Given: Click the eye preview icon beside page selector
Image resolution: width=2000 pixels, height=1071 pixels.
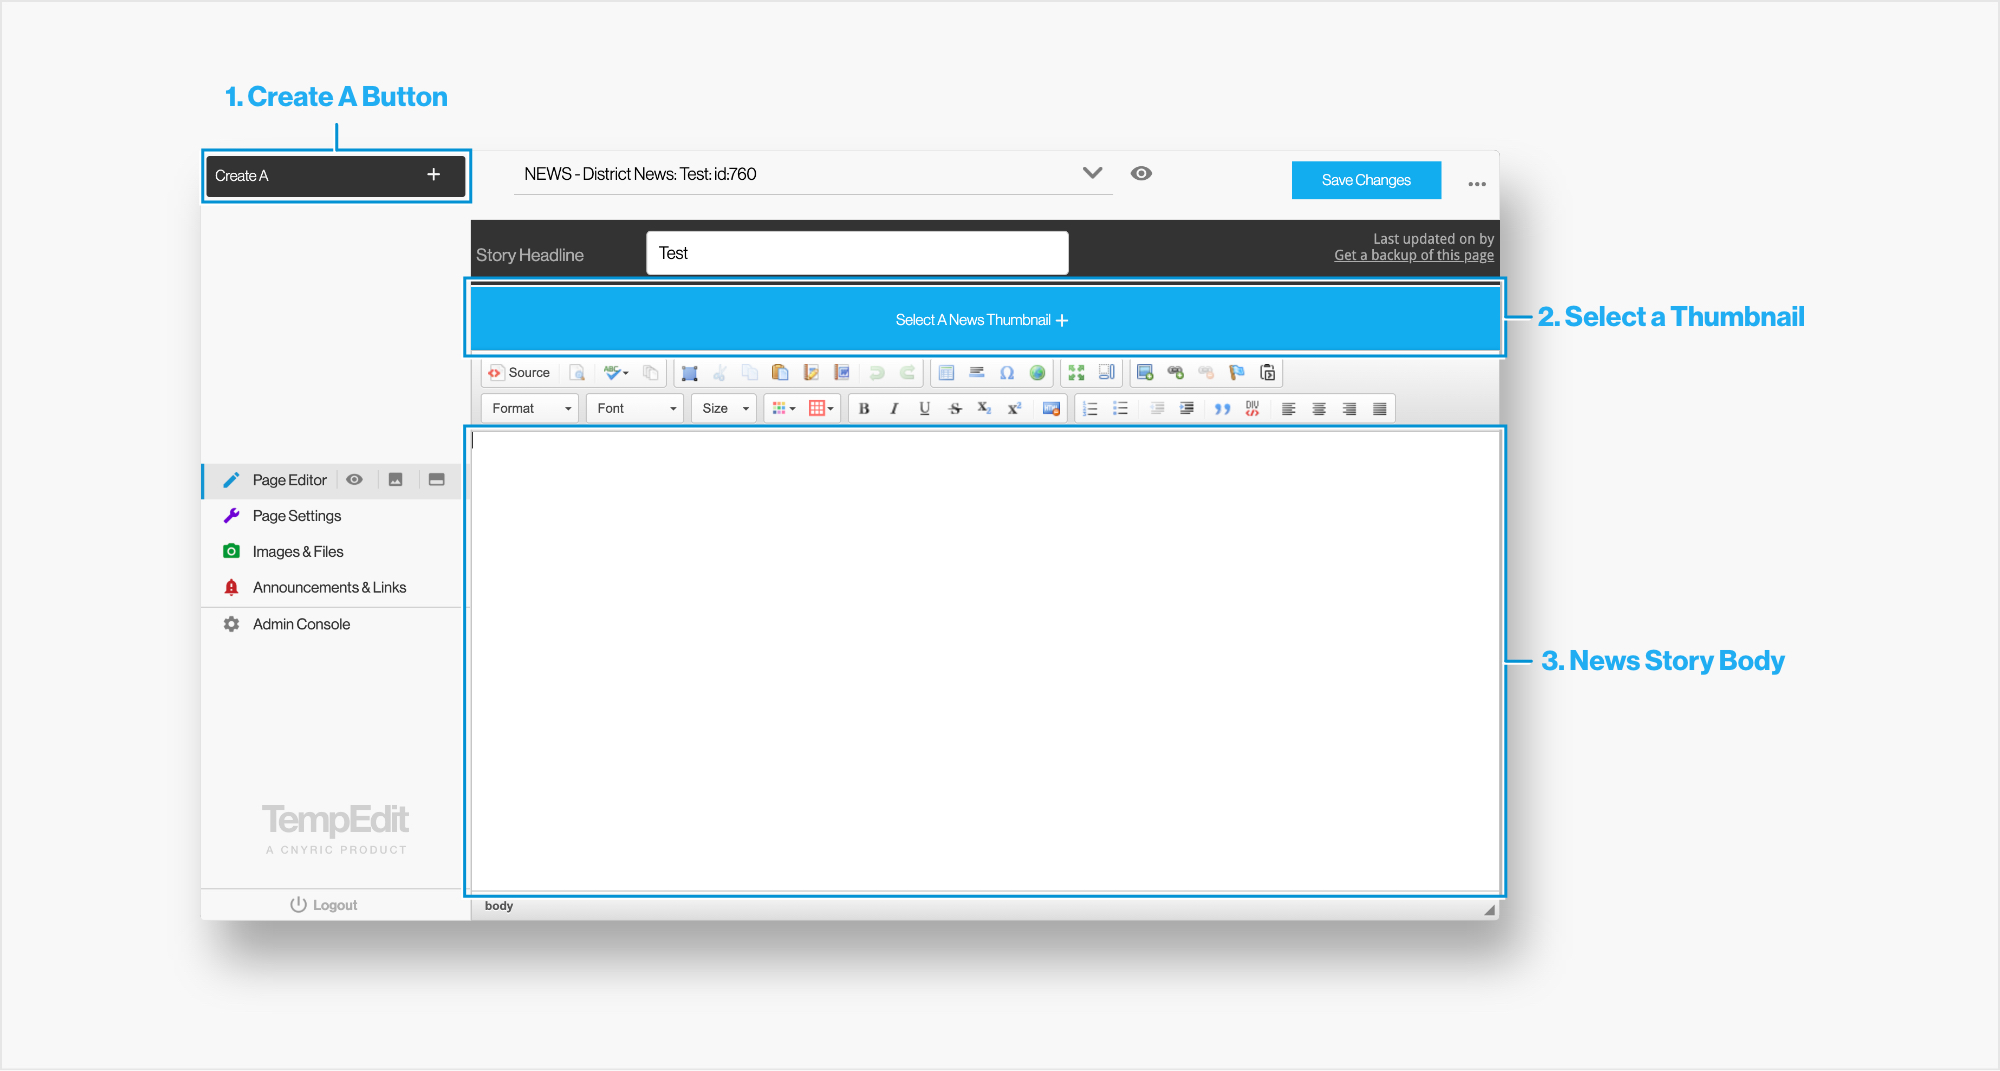Looking at the screenshot, I should 1141,173.
